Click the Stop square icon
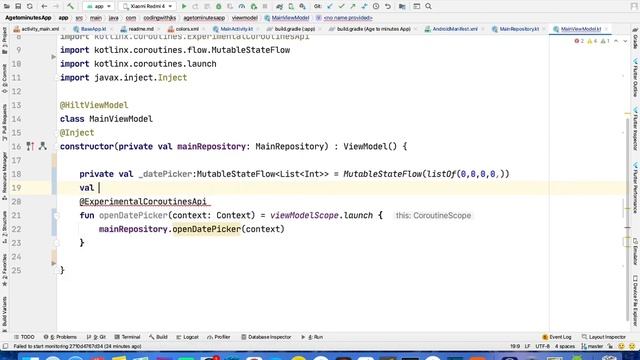 point(265,7)
